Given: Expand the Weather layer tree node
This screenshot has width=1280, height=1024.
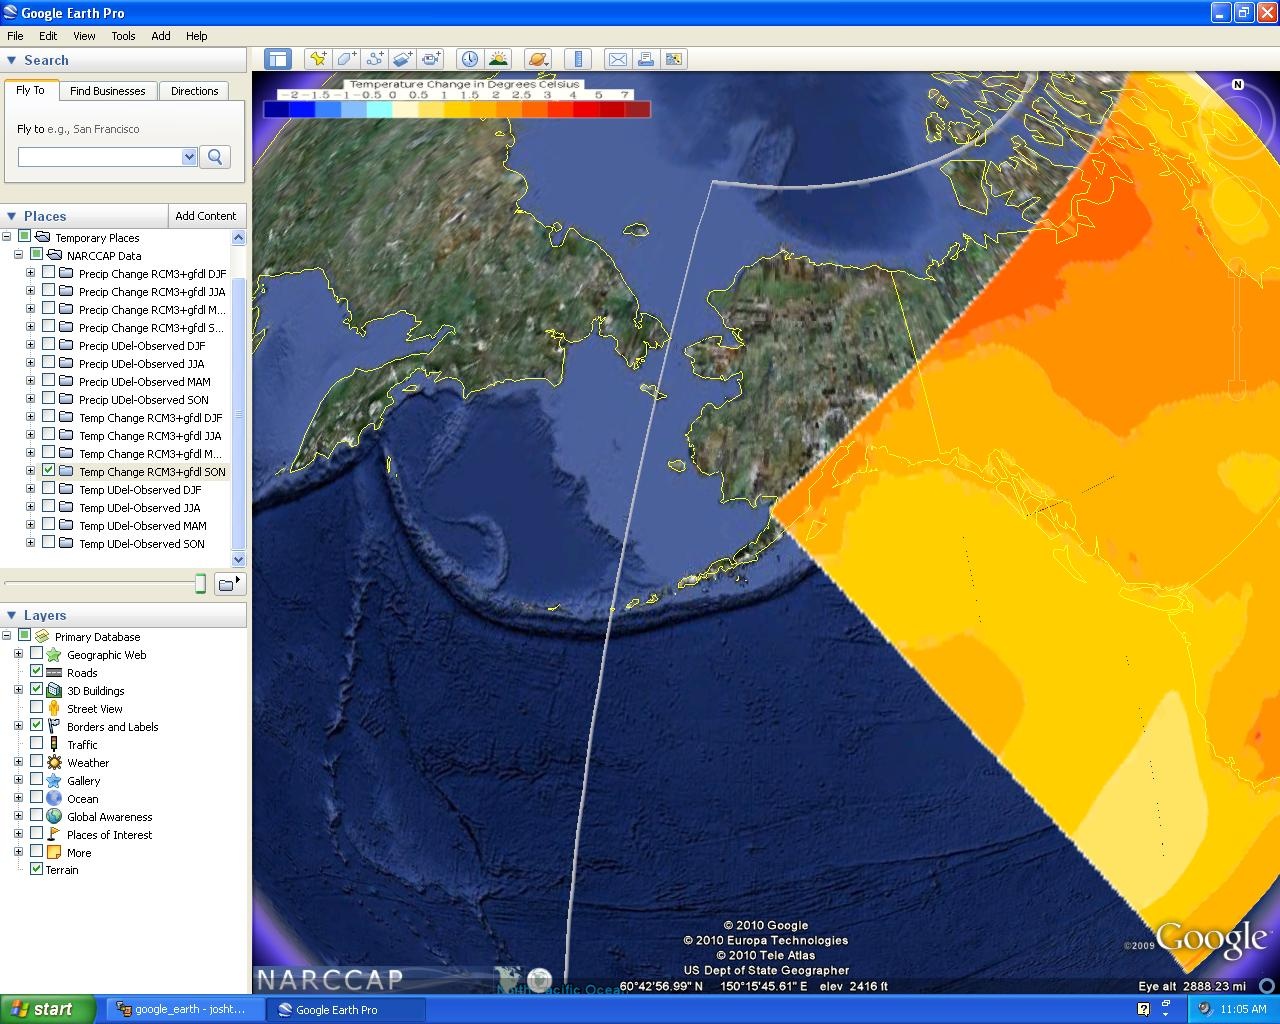Looking at the screenshot, I should [18, 762].
